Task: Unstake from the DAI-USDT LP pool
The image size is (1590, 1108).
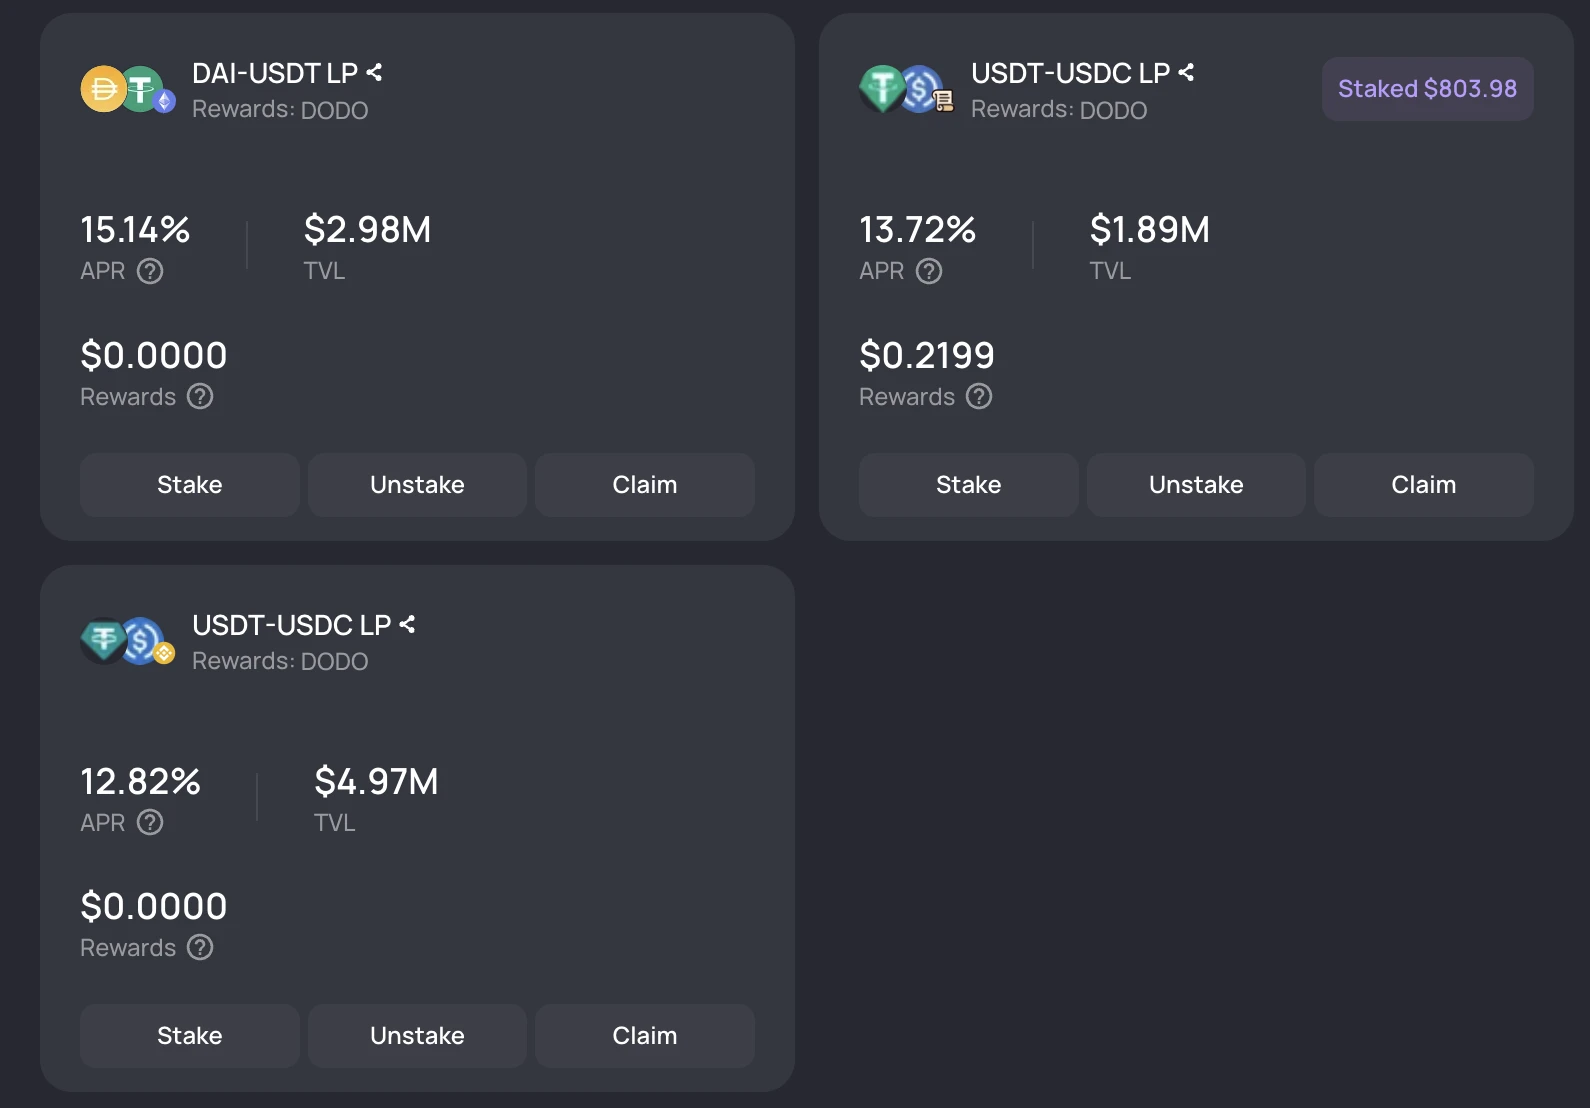Action: pos(417,485)
